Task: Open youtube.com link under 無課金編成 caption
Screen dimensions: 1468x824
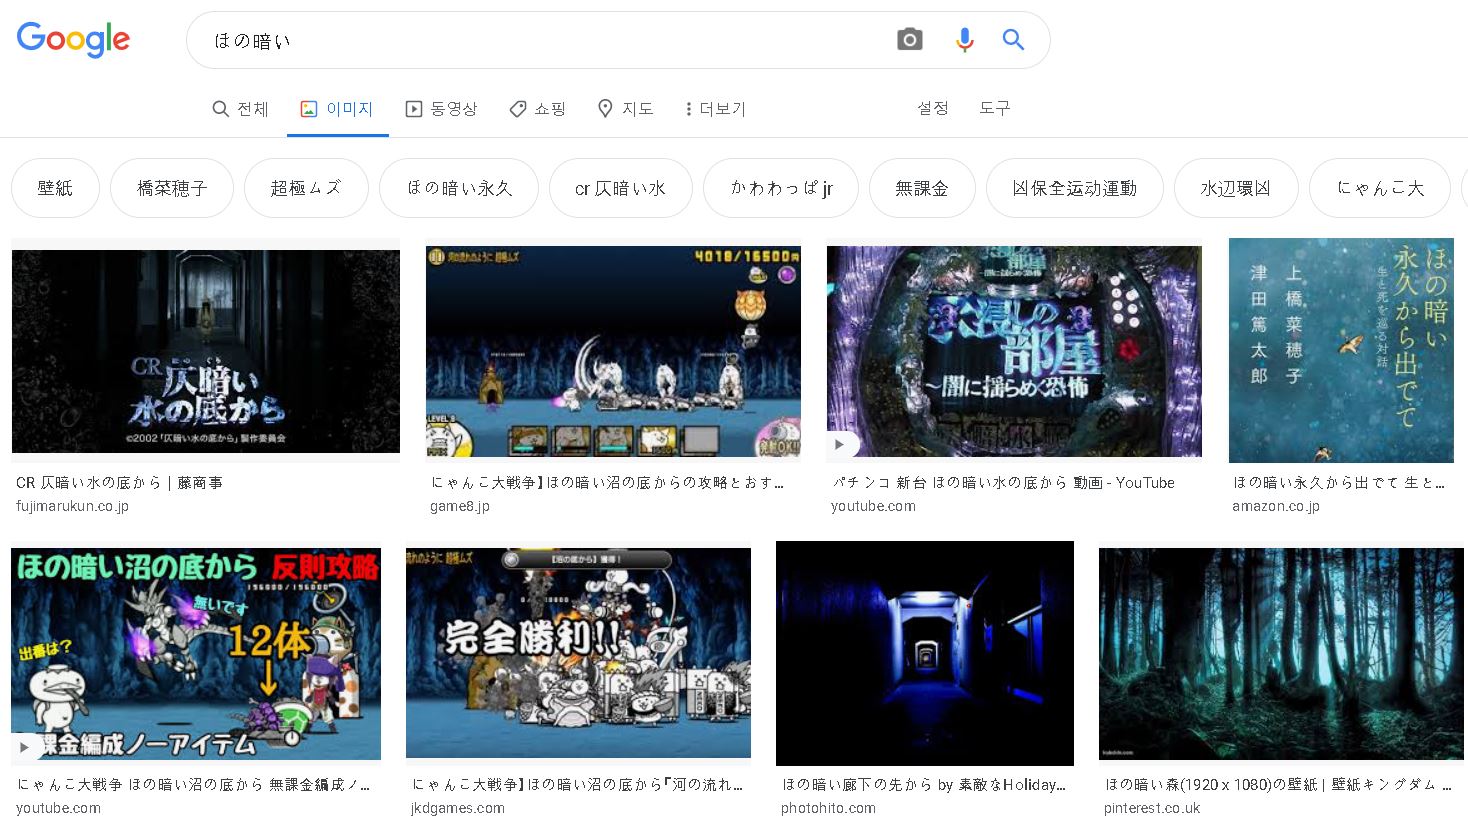Action: pyautogui.click(x=58, y=808)
